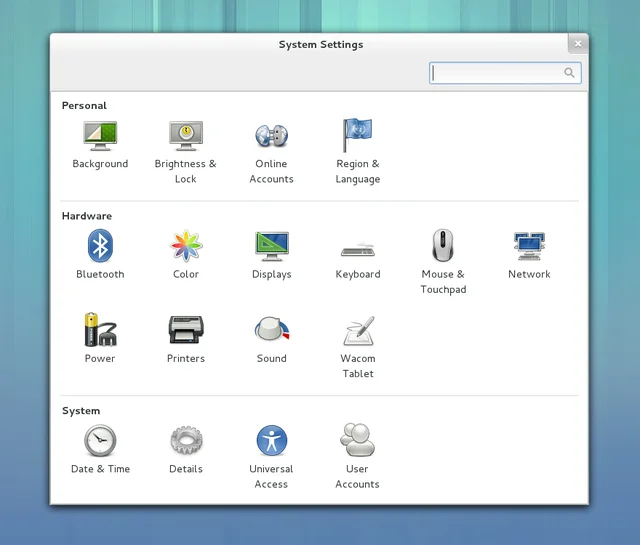Open Date & Time settings
This screenshot has width=640, height=545.
100,441
